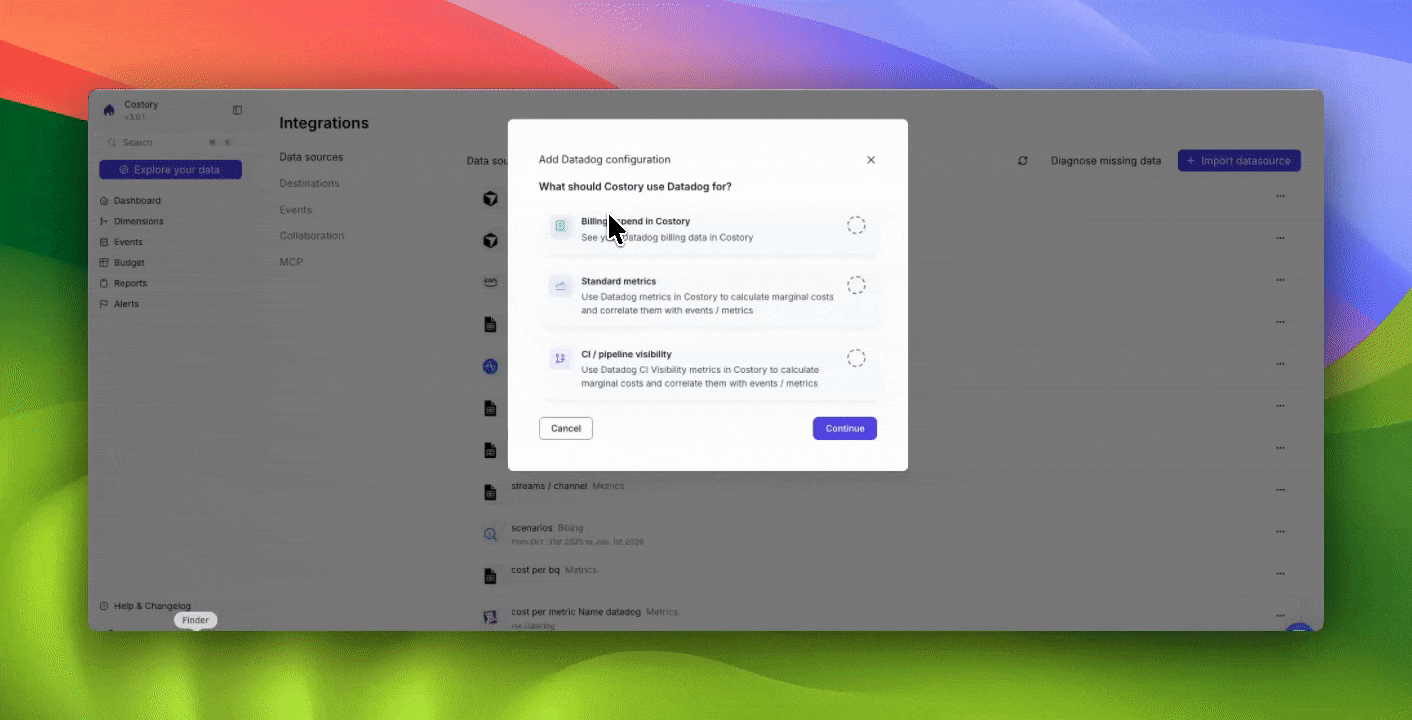Click the Standard metrics chart icon

pyautogui.click(x=560, y=286)
